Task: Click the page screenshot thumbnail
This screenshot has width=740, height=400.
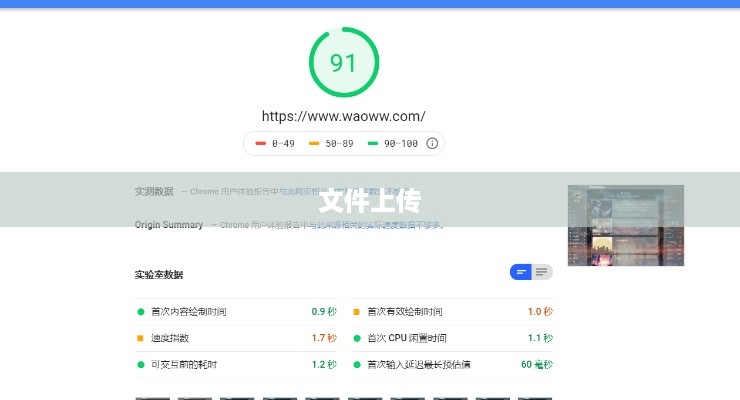Action: [x=626, y=225]
